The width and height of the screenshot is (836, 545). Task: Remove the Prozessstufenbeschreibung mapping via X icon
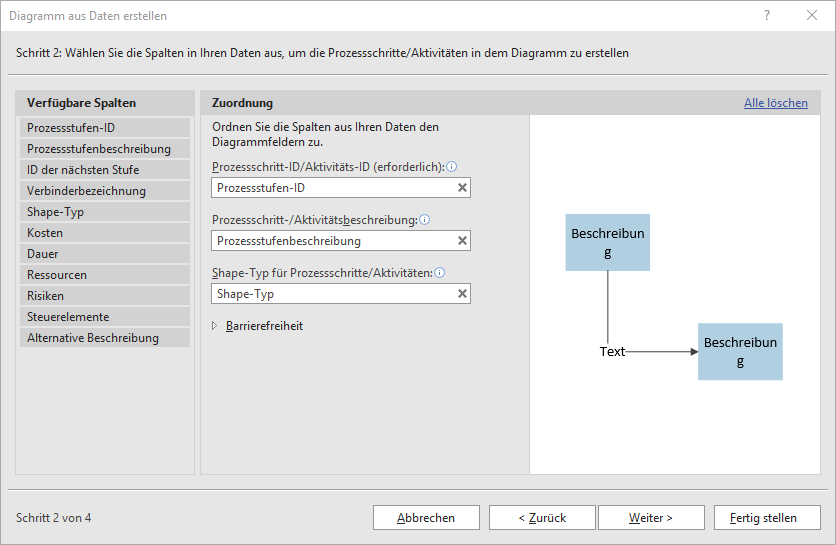tap(462, 241)
